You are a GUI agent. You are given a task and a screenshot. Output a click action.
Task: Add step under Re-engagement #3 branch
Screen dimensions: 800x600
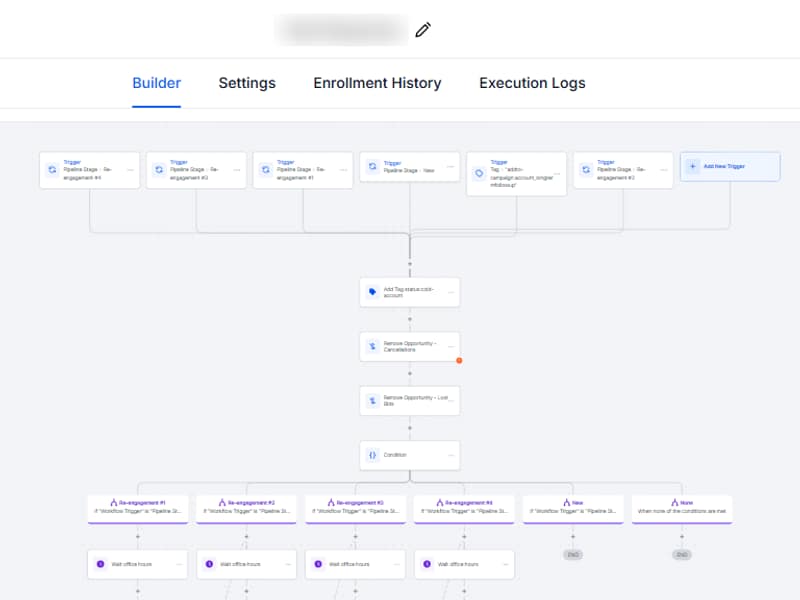tap(356, 537)
